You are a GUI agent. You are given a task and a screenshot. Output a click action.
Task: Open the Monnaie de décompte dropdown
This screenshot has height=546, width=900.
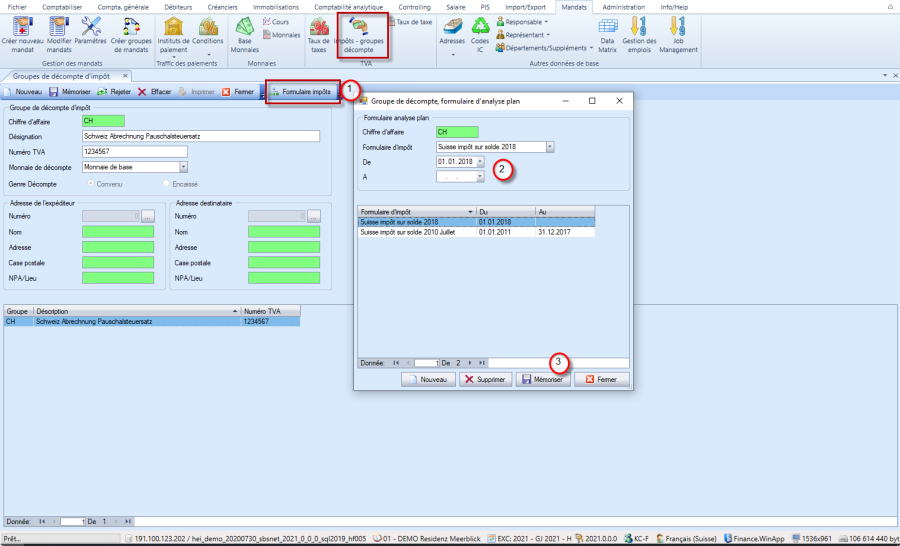click(x=184, y=167)
